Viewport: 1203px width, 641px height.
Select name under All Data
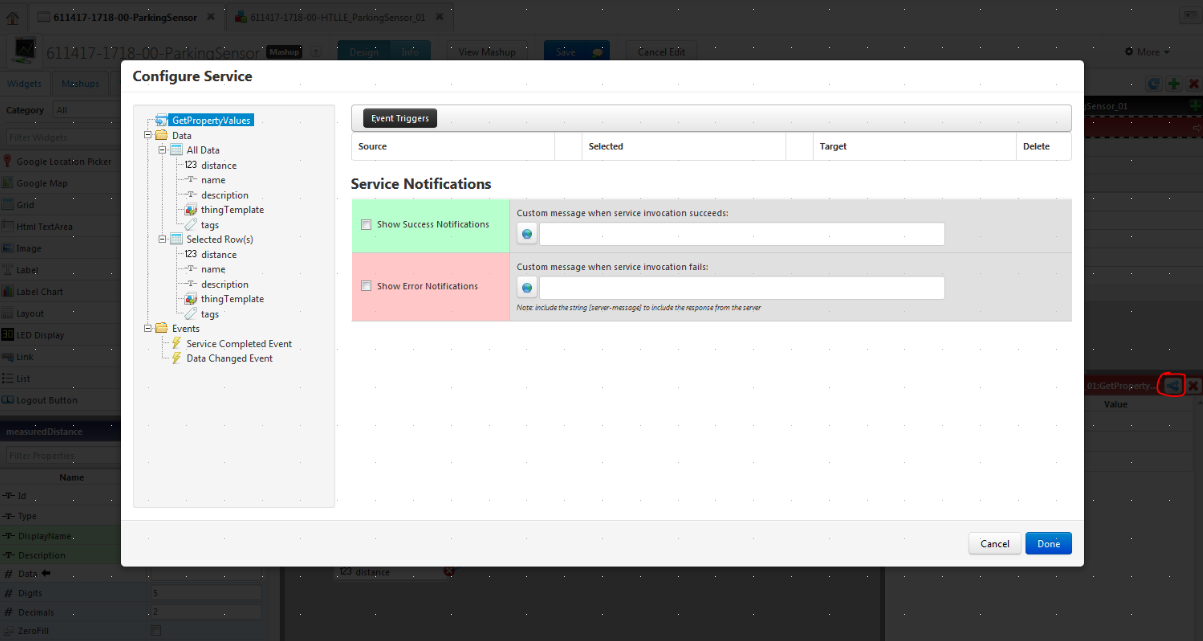[x=213, y=180]
